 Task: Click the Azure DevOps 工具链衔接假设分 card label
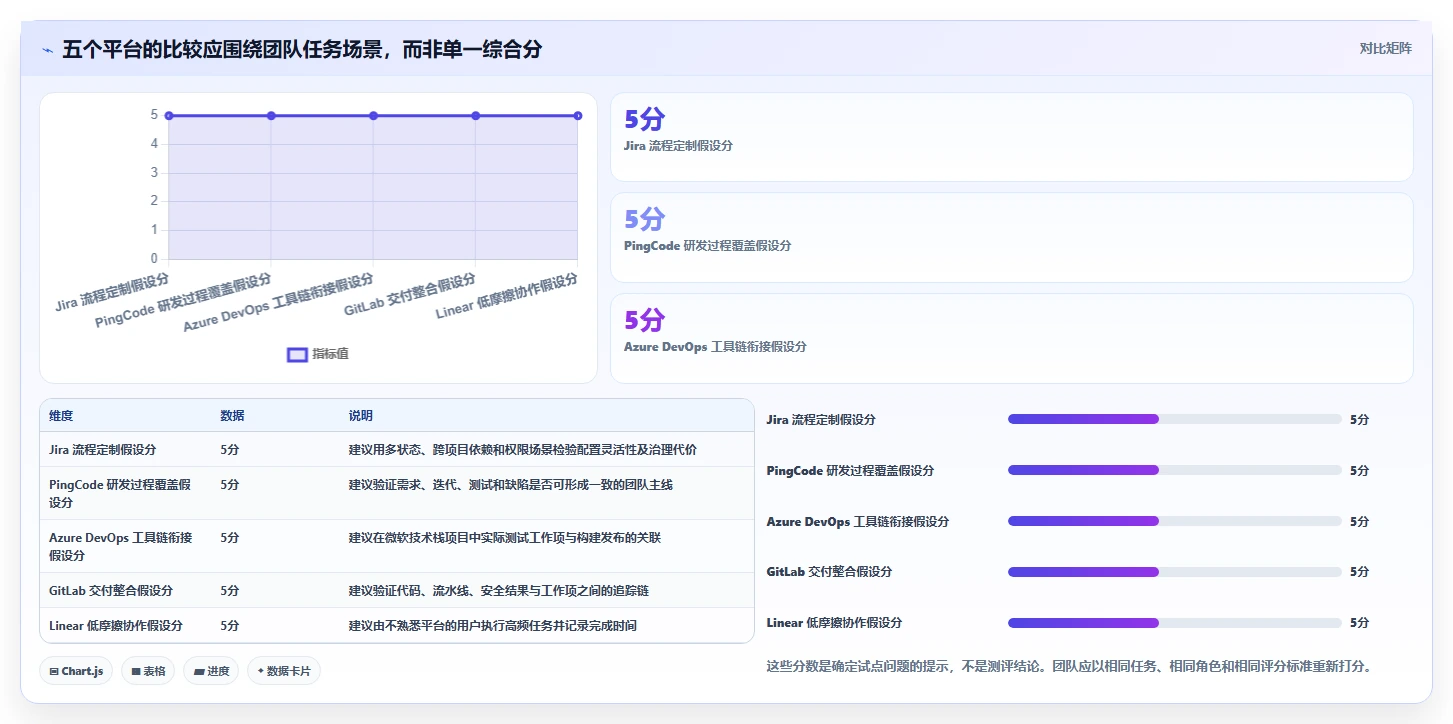point(715,347)
